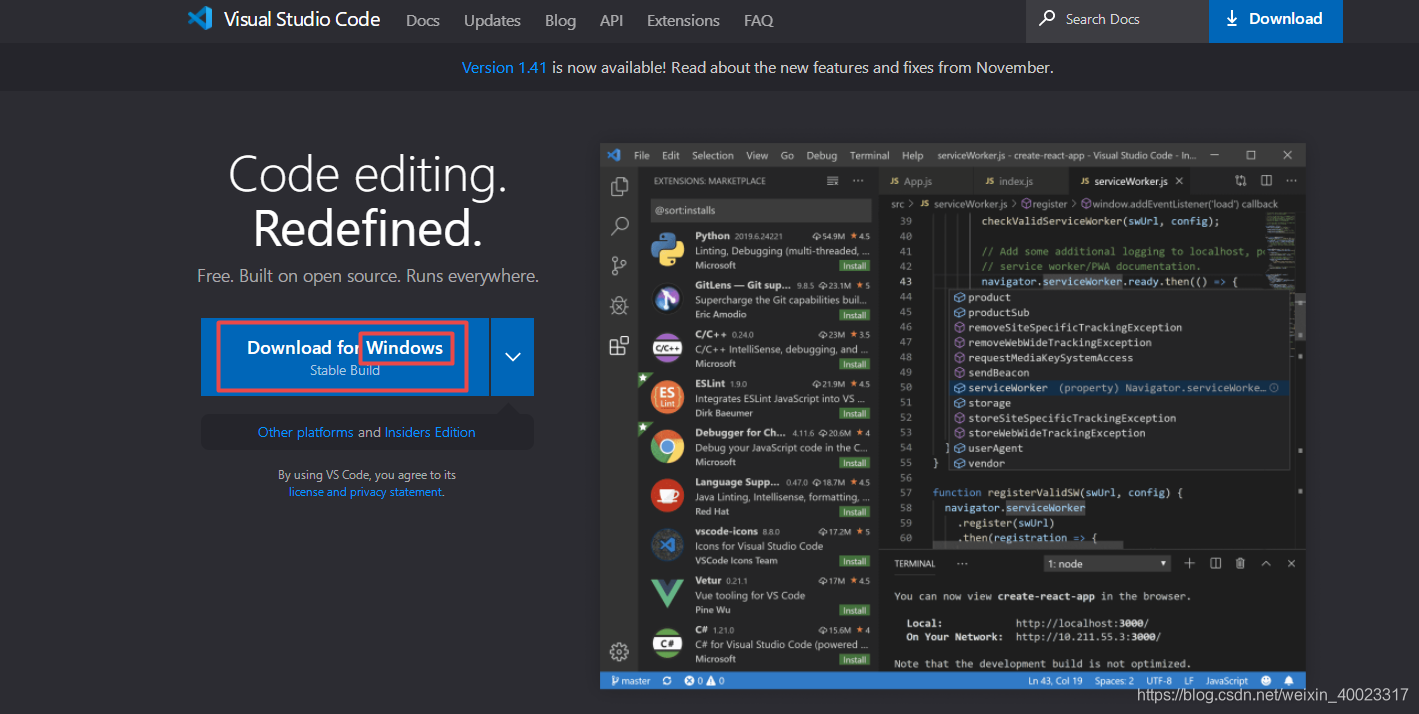The image size is (1419, 714).
Task: Click the Visual Studio Code logo icon
Action: click(x=200, y=19)
